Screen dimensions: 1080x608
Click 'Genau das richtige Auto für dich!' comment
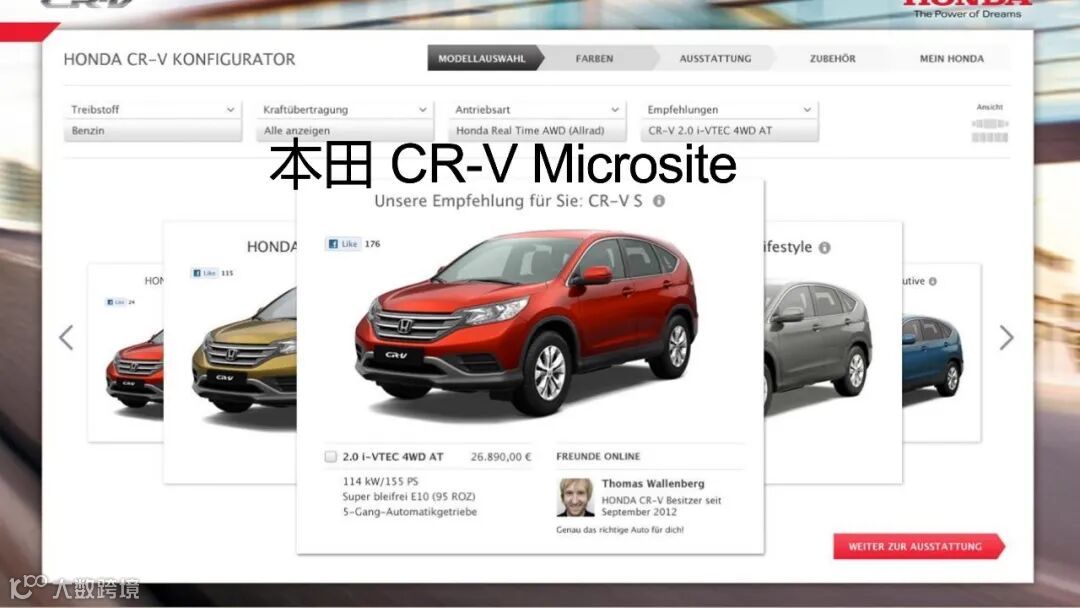pyautogui.click(x=620, y=530)
